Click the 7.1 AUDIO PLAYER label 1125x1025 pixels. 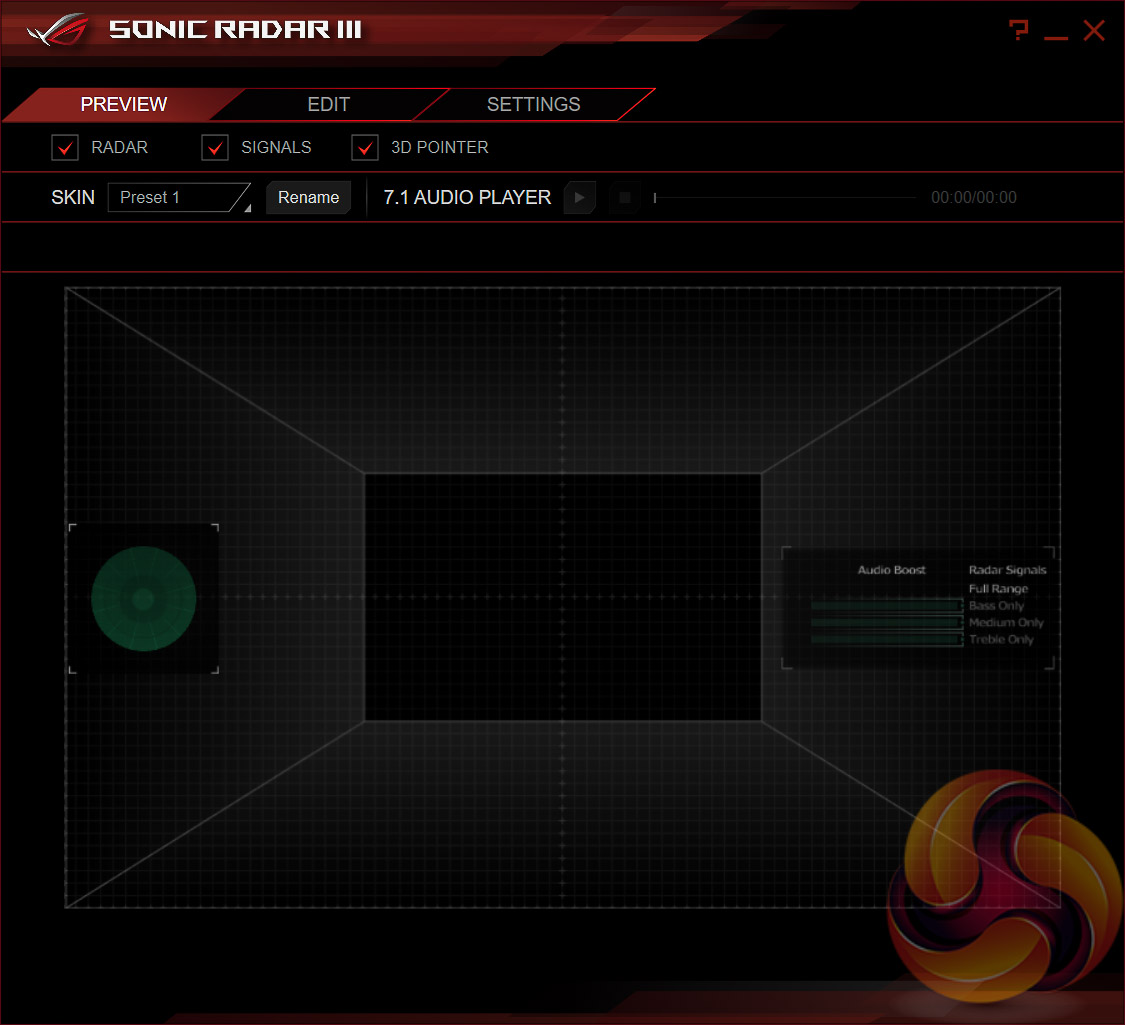(467, 197)
